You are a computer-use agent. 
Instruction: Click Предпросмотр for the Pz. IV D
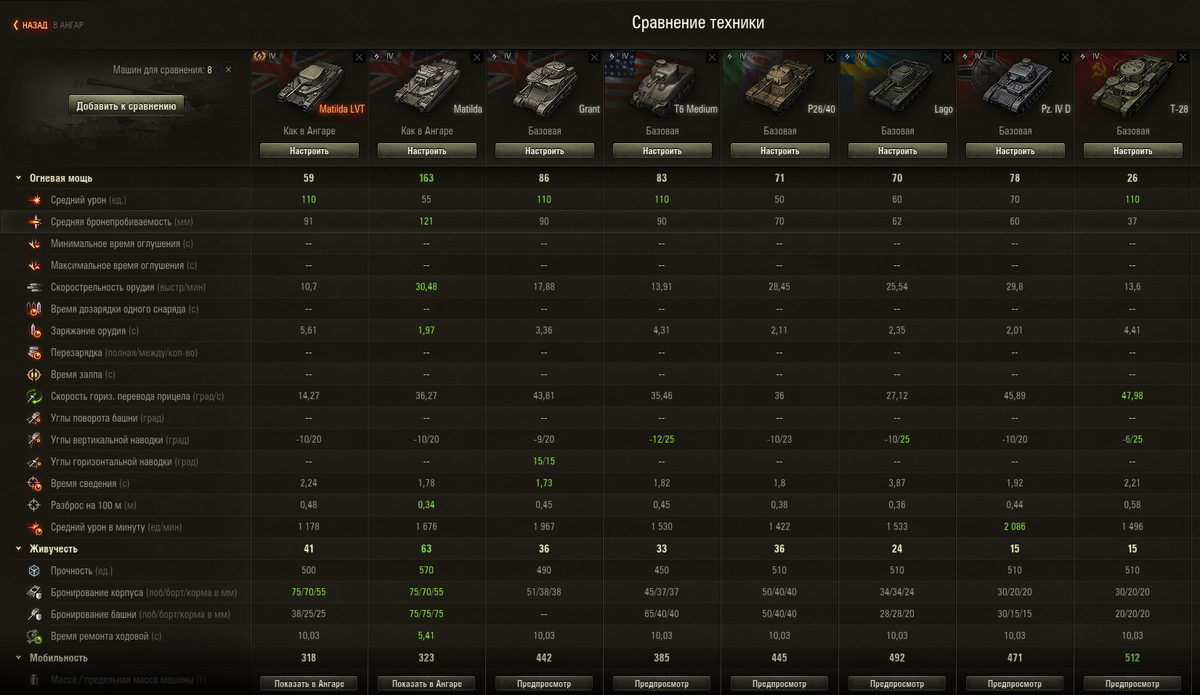[1015, 684]
